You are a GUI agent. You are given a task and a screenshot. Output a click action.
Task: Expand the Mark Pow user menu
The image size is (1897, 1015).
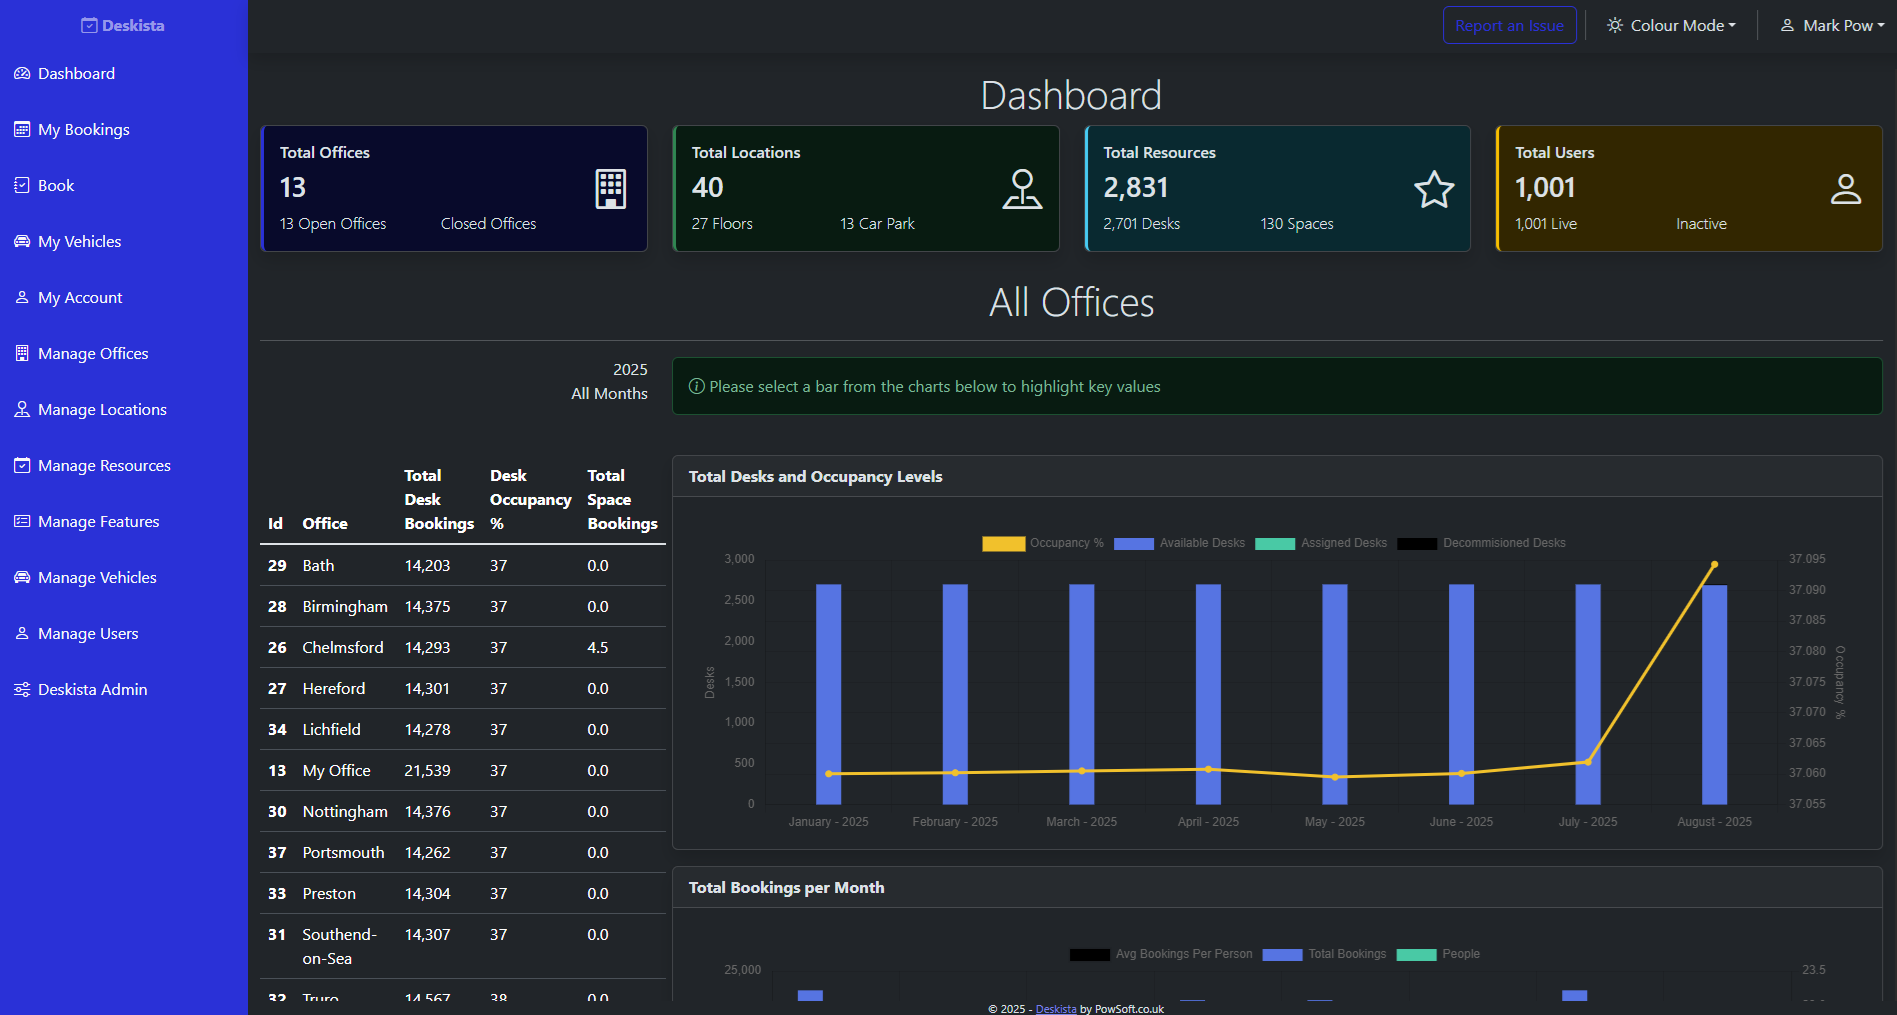[x=1832, y=25]
